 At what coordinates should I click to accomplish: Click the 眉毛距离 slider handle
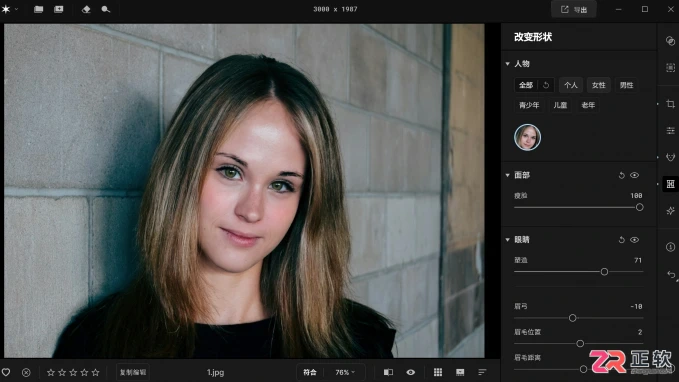click(x=583, y=369)
